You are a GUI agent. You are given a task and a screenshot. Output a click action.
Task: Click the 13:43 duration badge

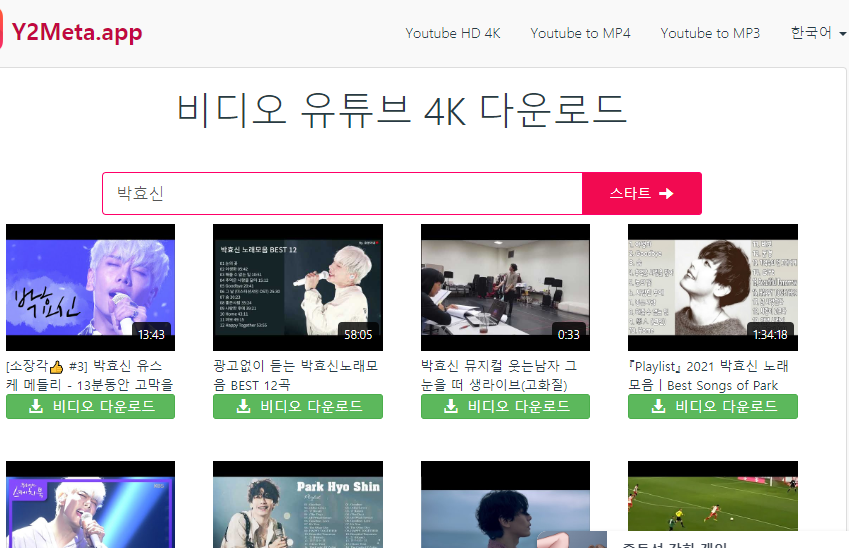[151, 335]
